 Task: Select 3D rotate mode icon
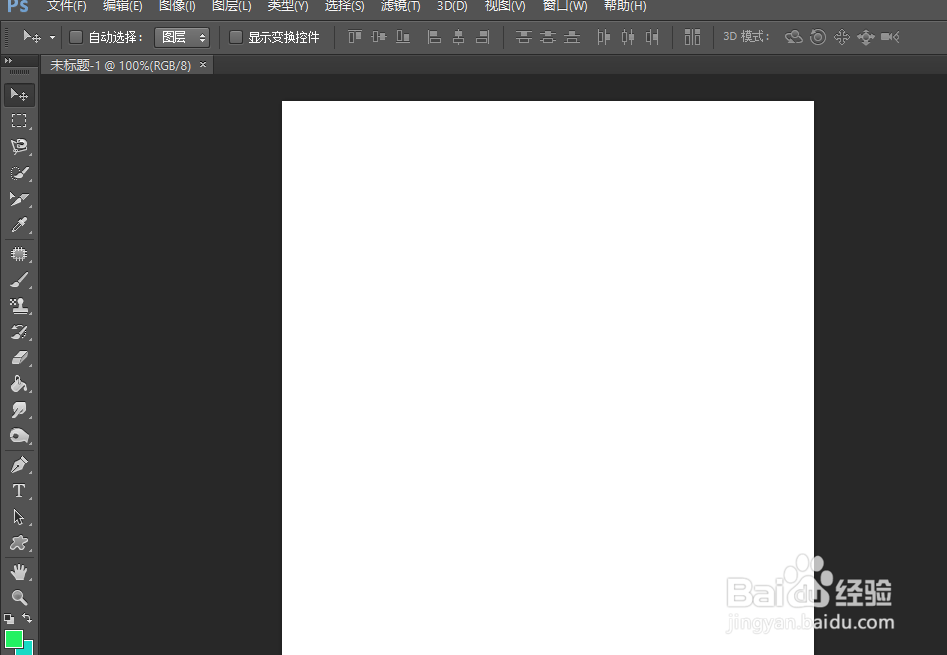tap(794, 37)
